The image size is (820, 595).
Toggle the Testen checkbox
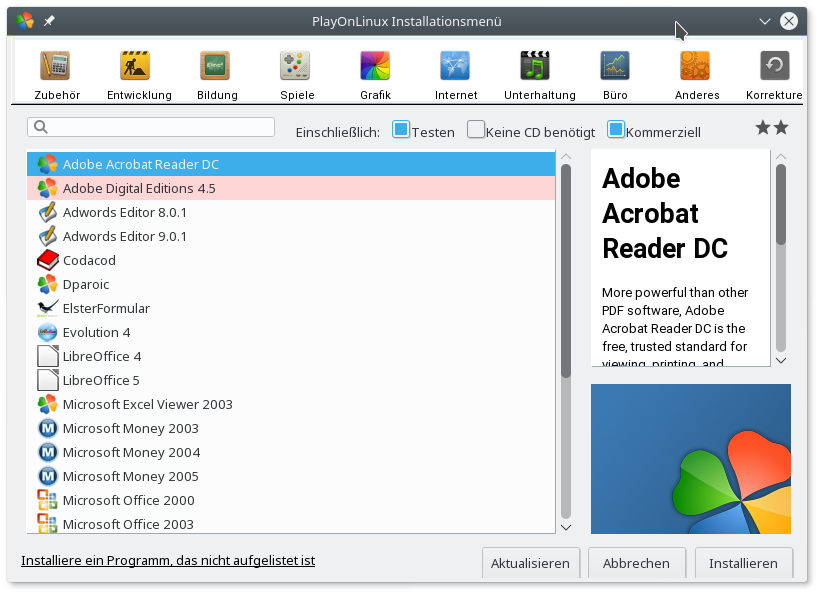(x=401, y=130)
